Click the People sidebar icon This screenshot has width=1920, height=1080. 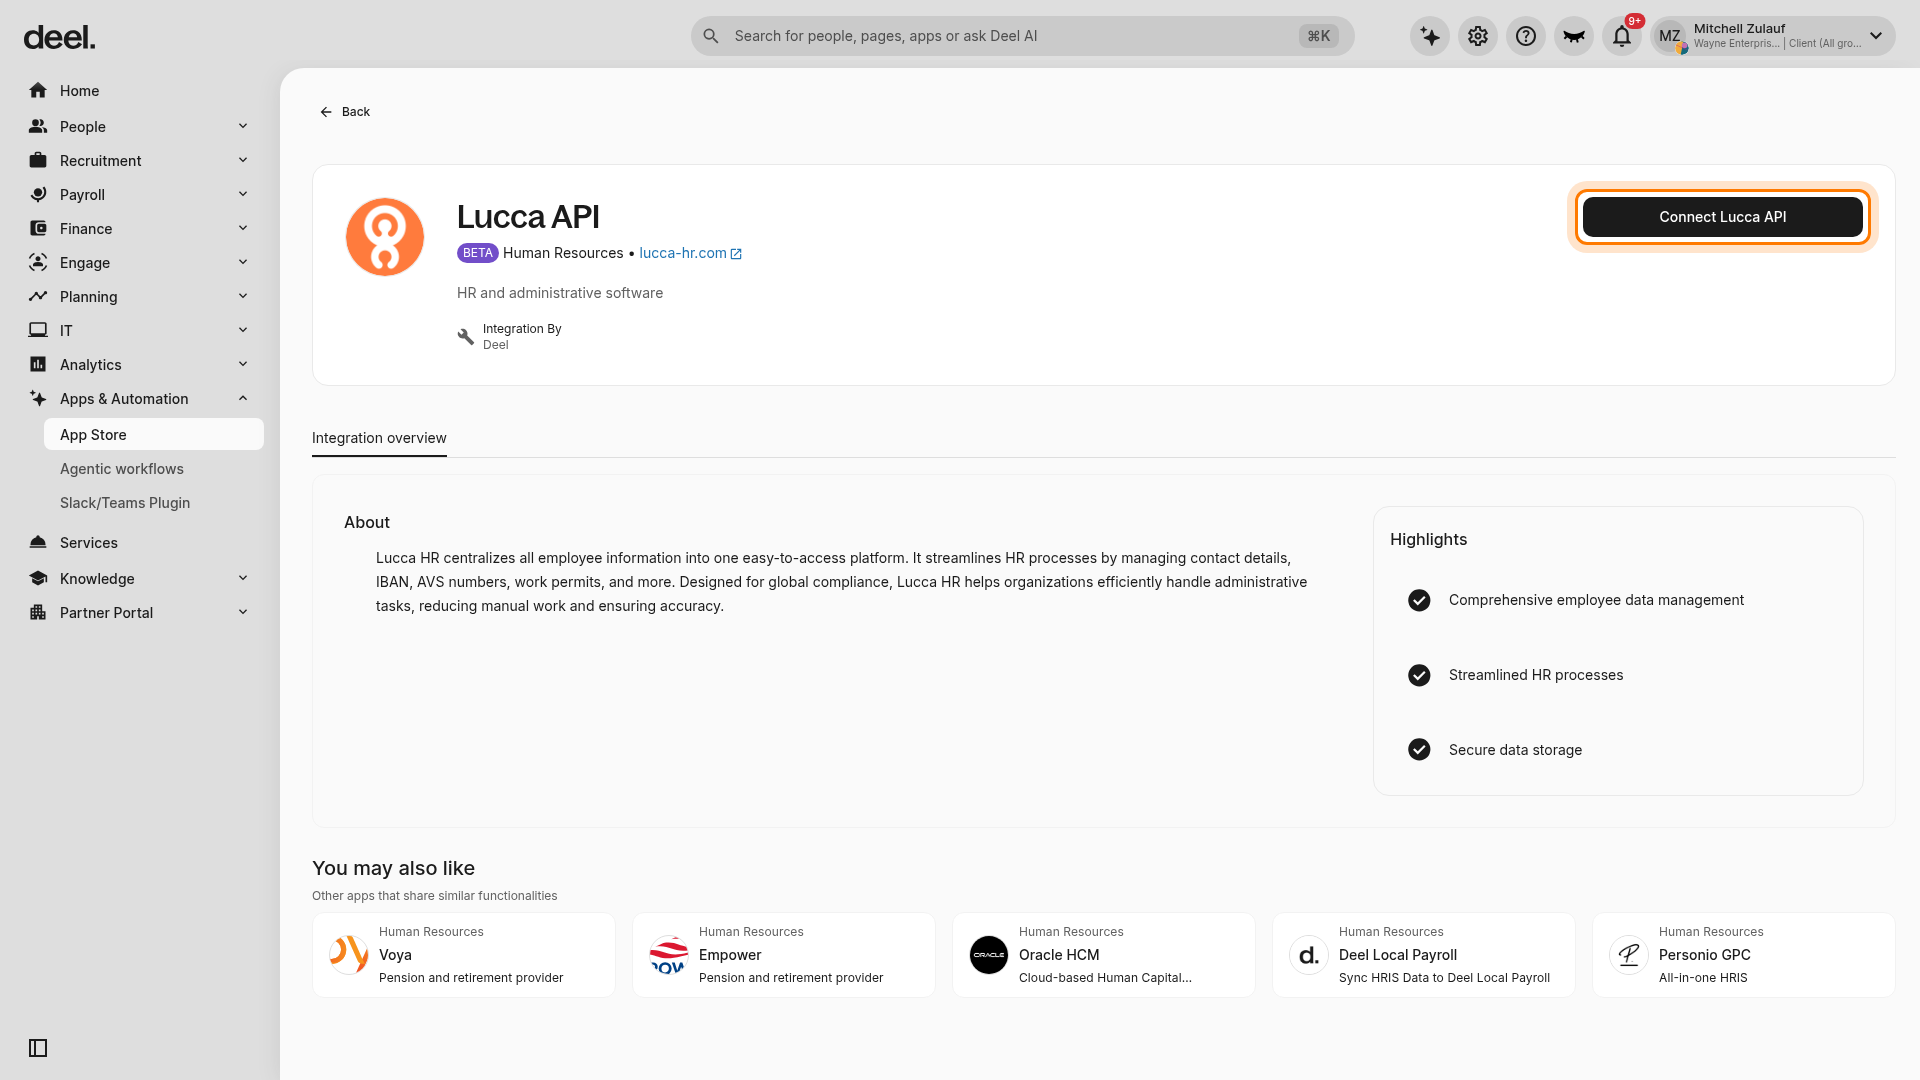pyautogui.click(x=38, y=127)
